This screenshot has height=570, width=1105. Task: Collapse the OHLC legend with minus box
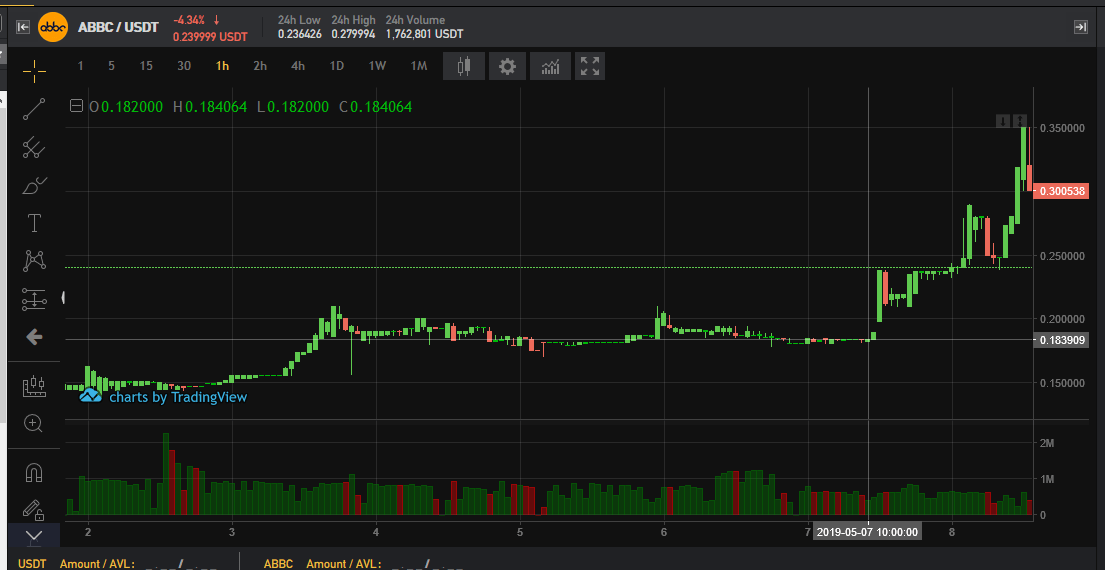[x=76, y=106]
